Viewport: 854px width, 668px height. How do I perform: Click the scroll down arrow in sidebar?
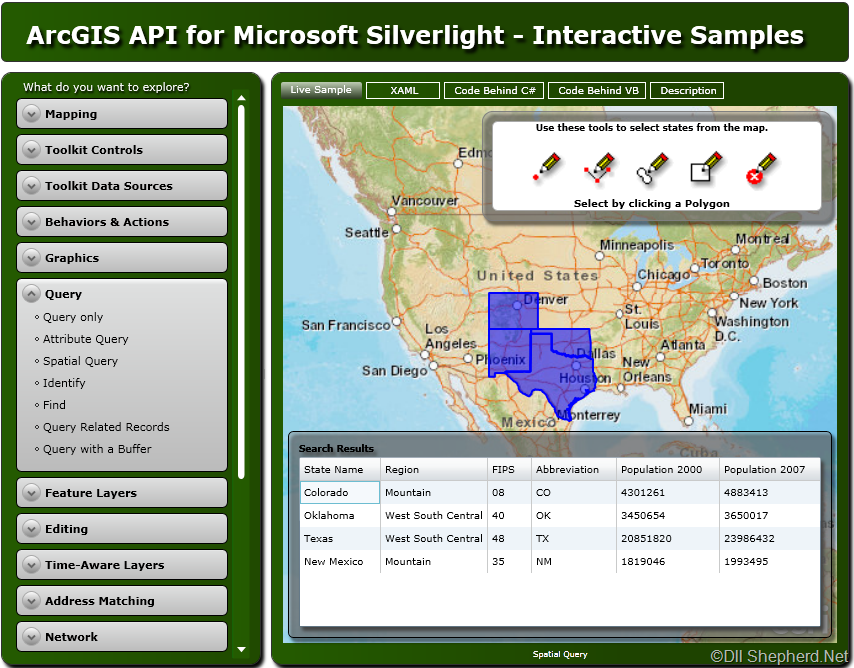point(241,649)
